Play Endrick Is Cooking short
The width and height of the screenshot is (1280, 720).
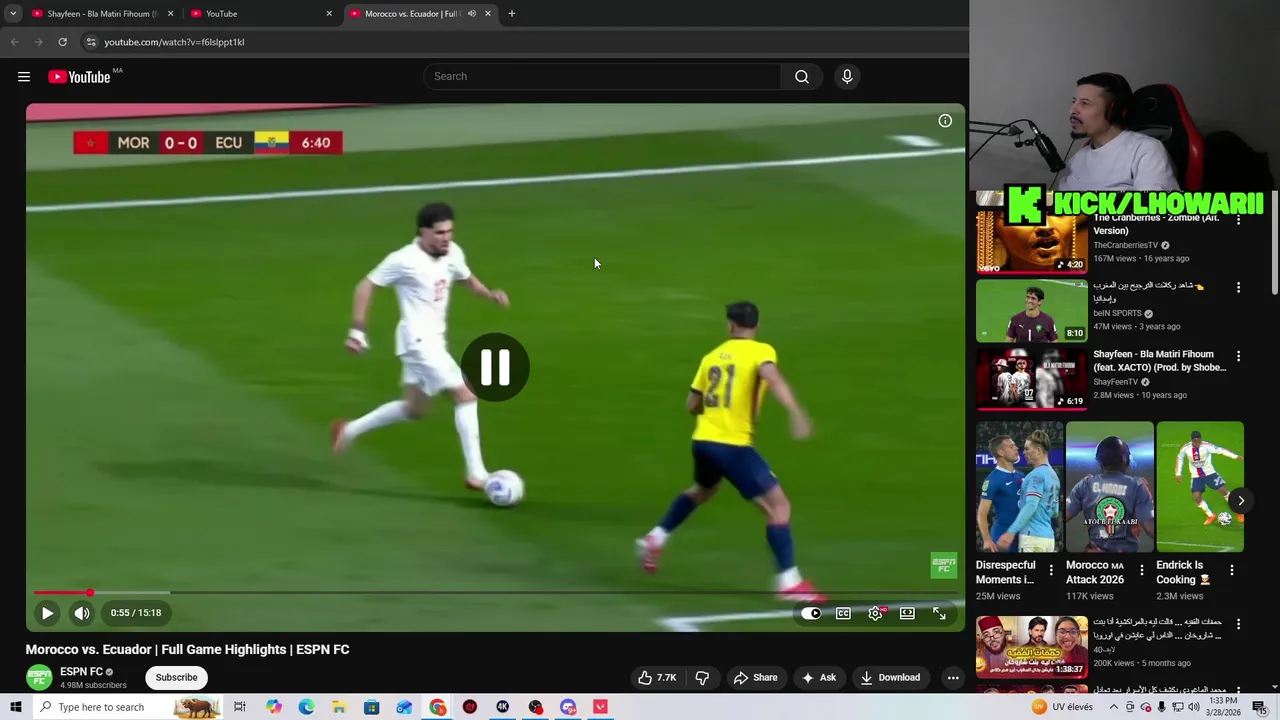[x=1200, y=487]
